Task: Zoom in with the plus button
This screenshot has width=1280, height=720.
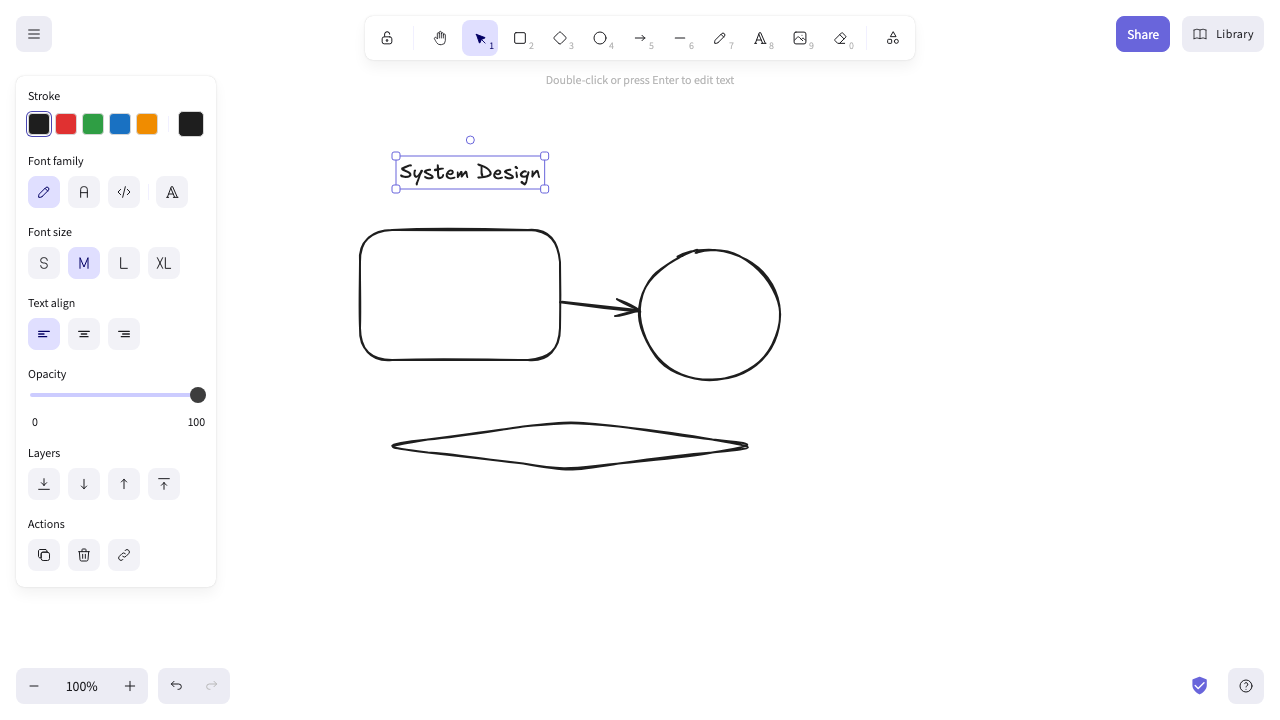Action: click(130, 686)
